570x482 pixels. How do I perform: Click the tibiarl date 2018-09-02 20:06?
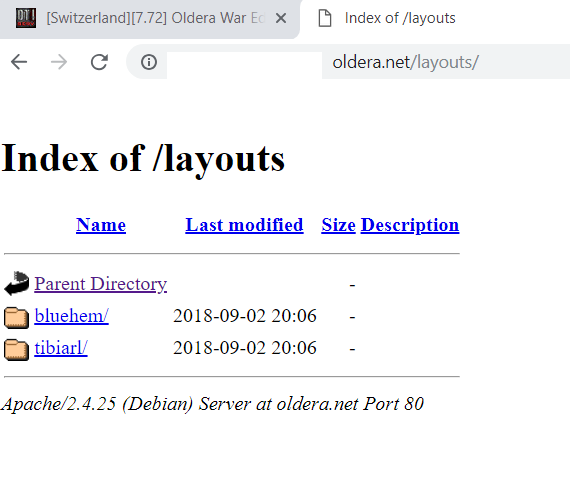pos(245,348)
